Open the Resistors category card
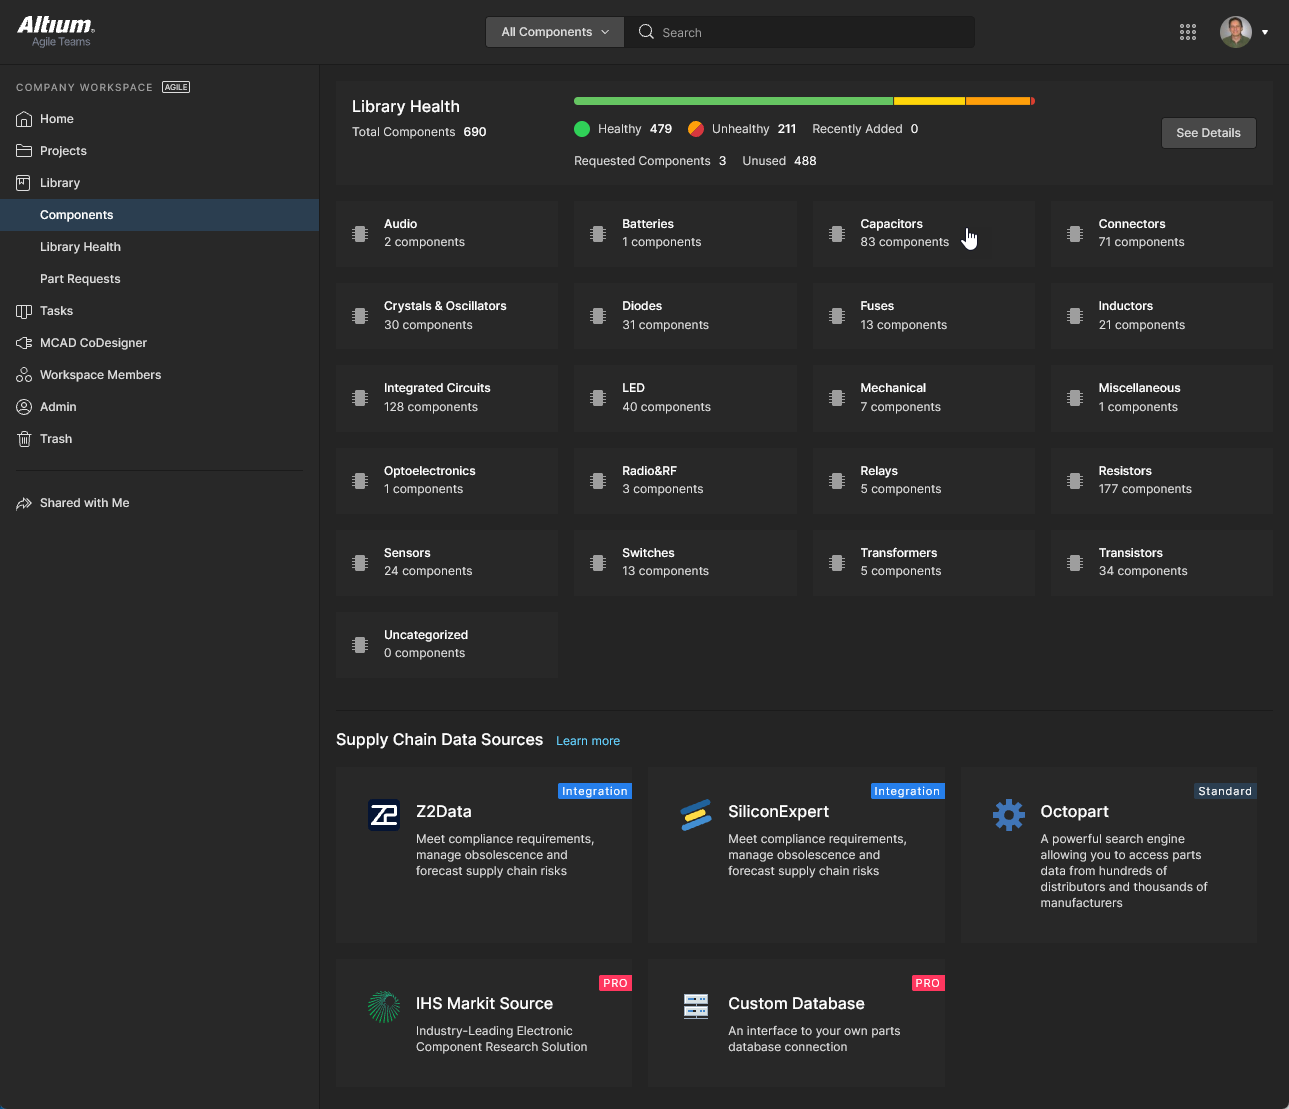 (1161, 481)
